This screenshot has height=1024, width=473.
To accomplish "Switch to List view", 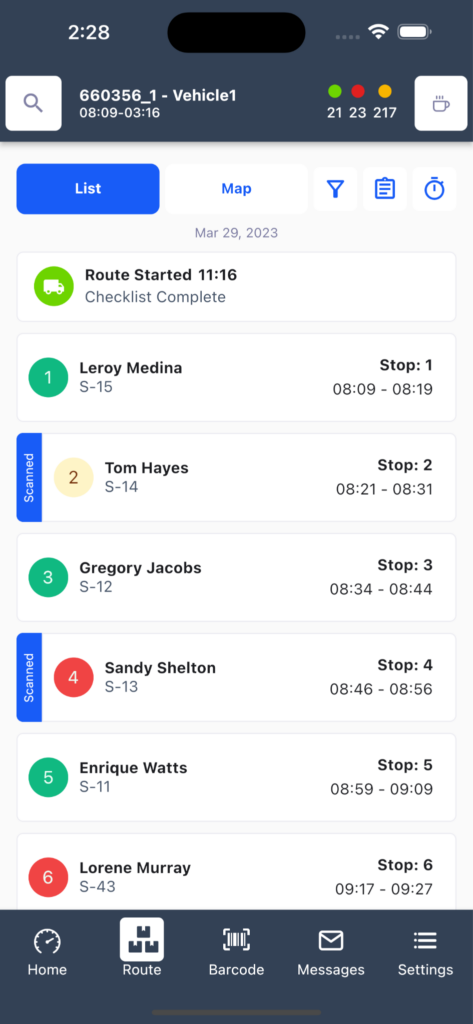I will click(x=88, y=189).
